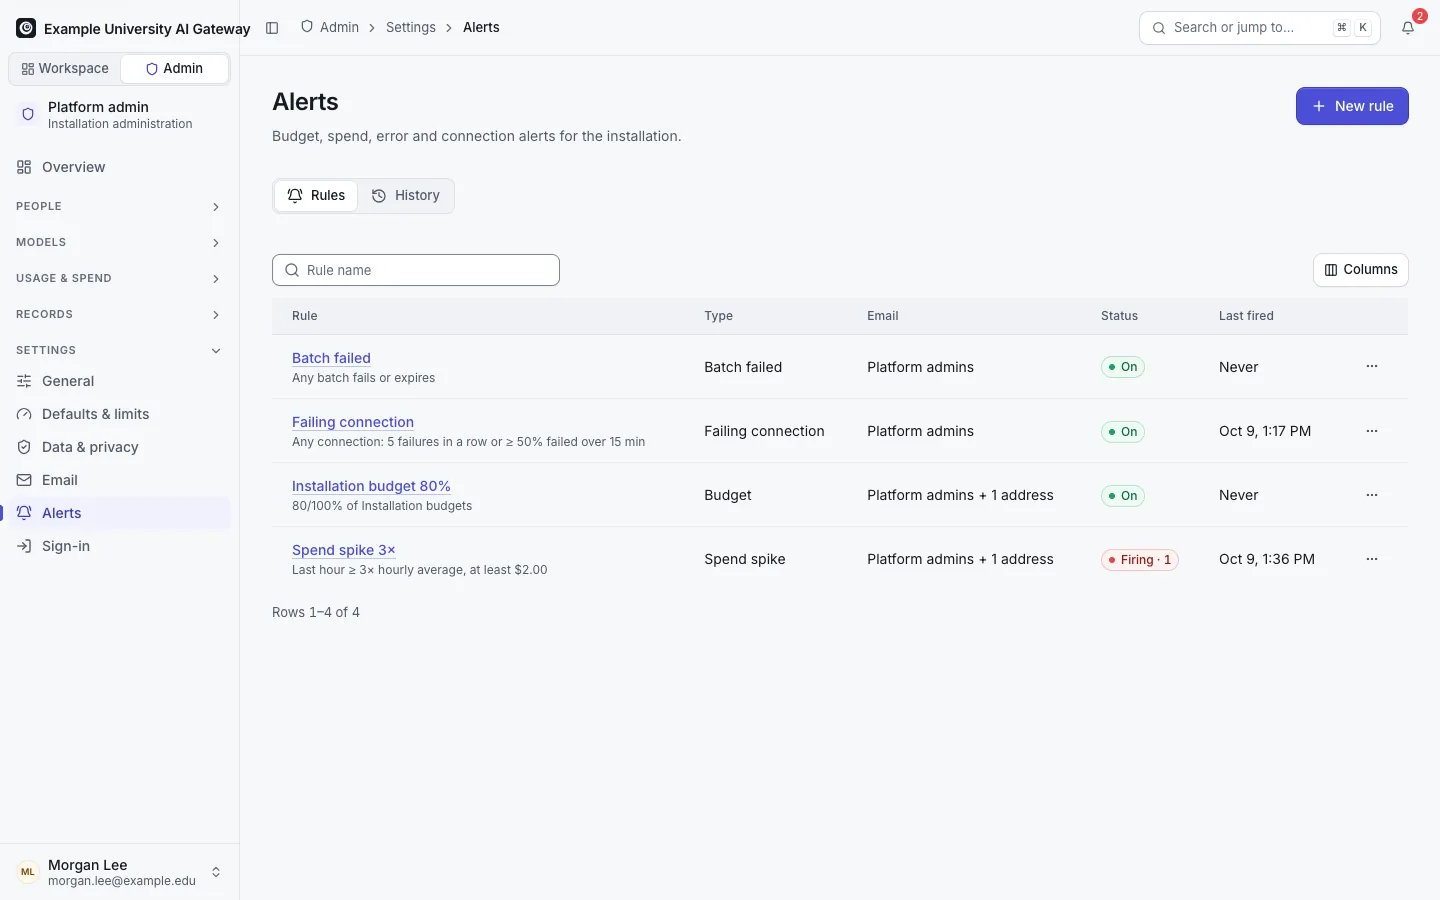1440x900 pixels.
Task: Open the notifications bell
Action: 1408,28
